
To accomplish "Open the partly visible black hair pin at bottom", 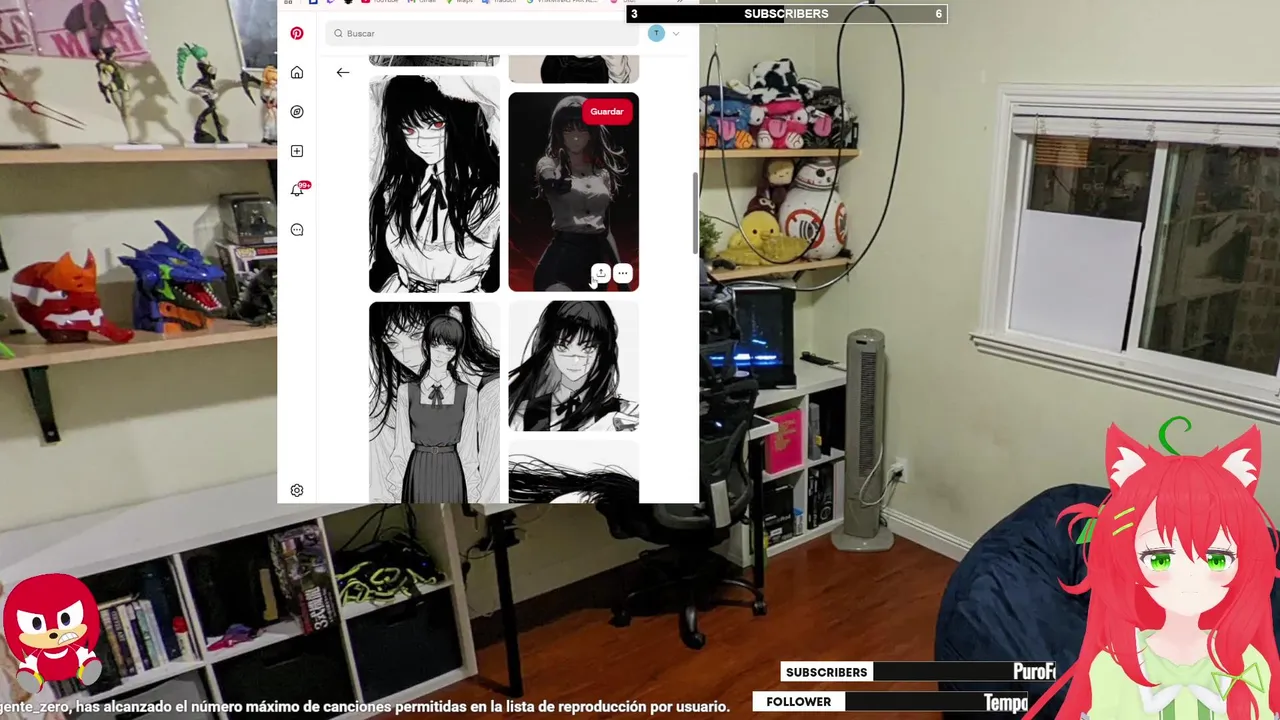I will (x=573, y=472).
